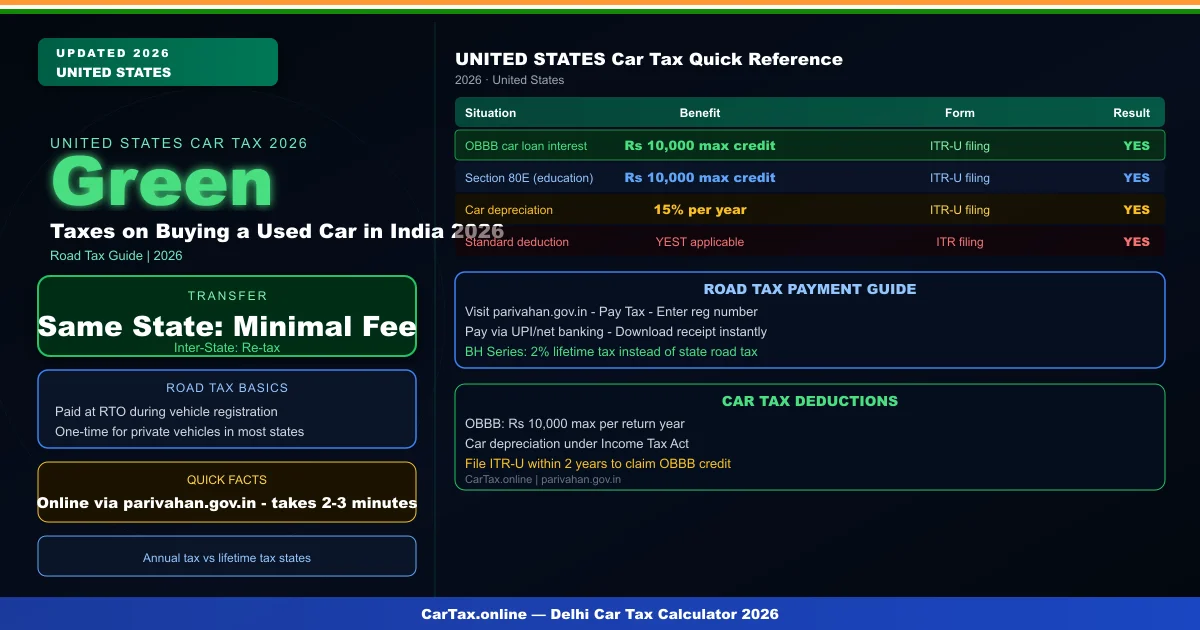Screen dimensions: 1200x630
Task: Click 'Rs 10,000 max credit' in OBBB row
Action: coord(700,146)
